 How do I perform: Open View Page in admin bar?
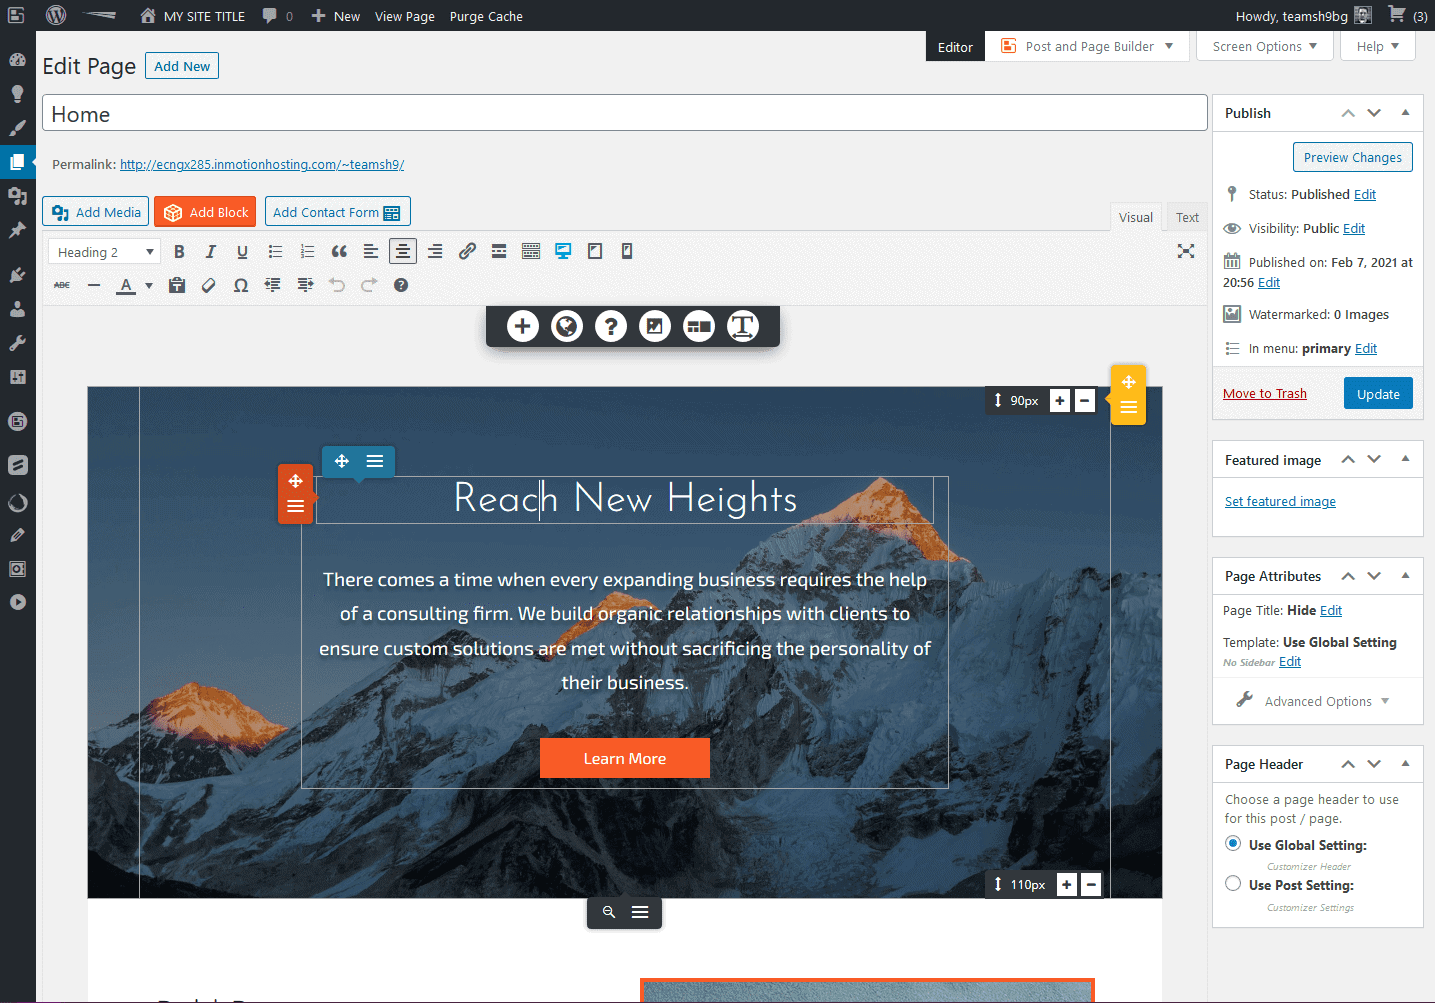coord(405,16)
